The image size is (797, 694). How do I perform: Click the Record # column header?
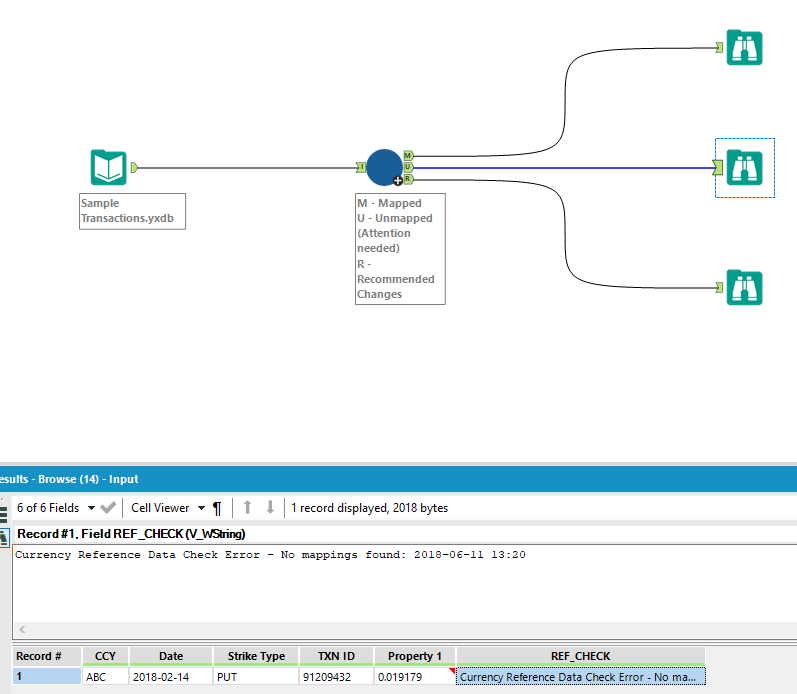pos(47,656)
